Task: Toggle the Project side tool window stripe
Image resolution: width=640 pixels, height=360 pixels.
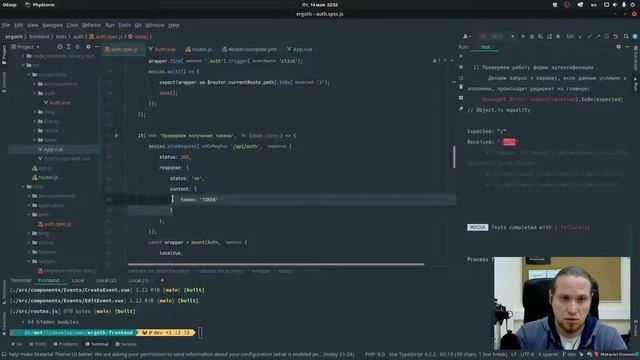Action: tap(4, 54)
